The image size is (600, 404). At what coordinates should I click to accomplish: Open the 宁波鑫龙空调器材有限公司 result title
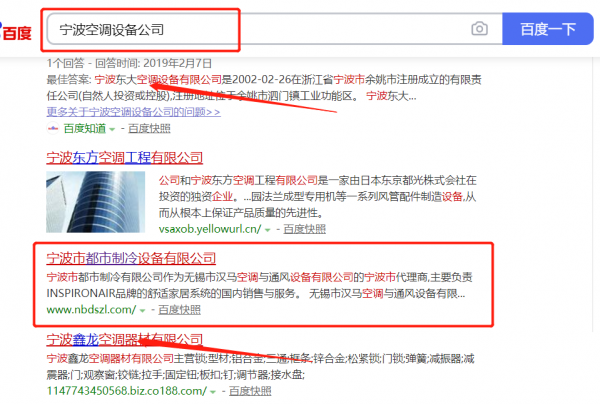124,339
